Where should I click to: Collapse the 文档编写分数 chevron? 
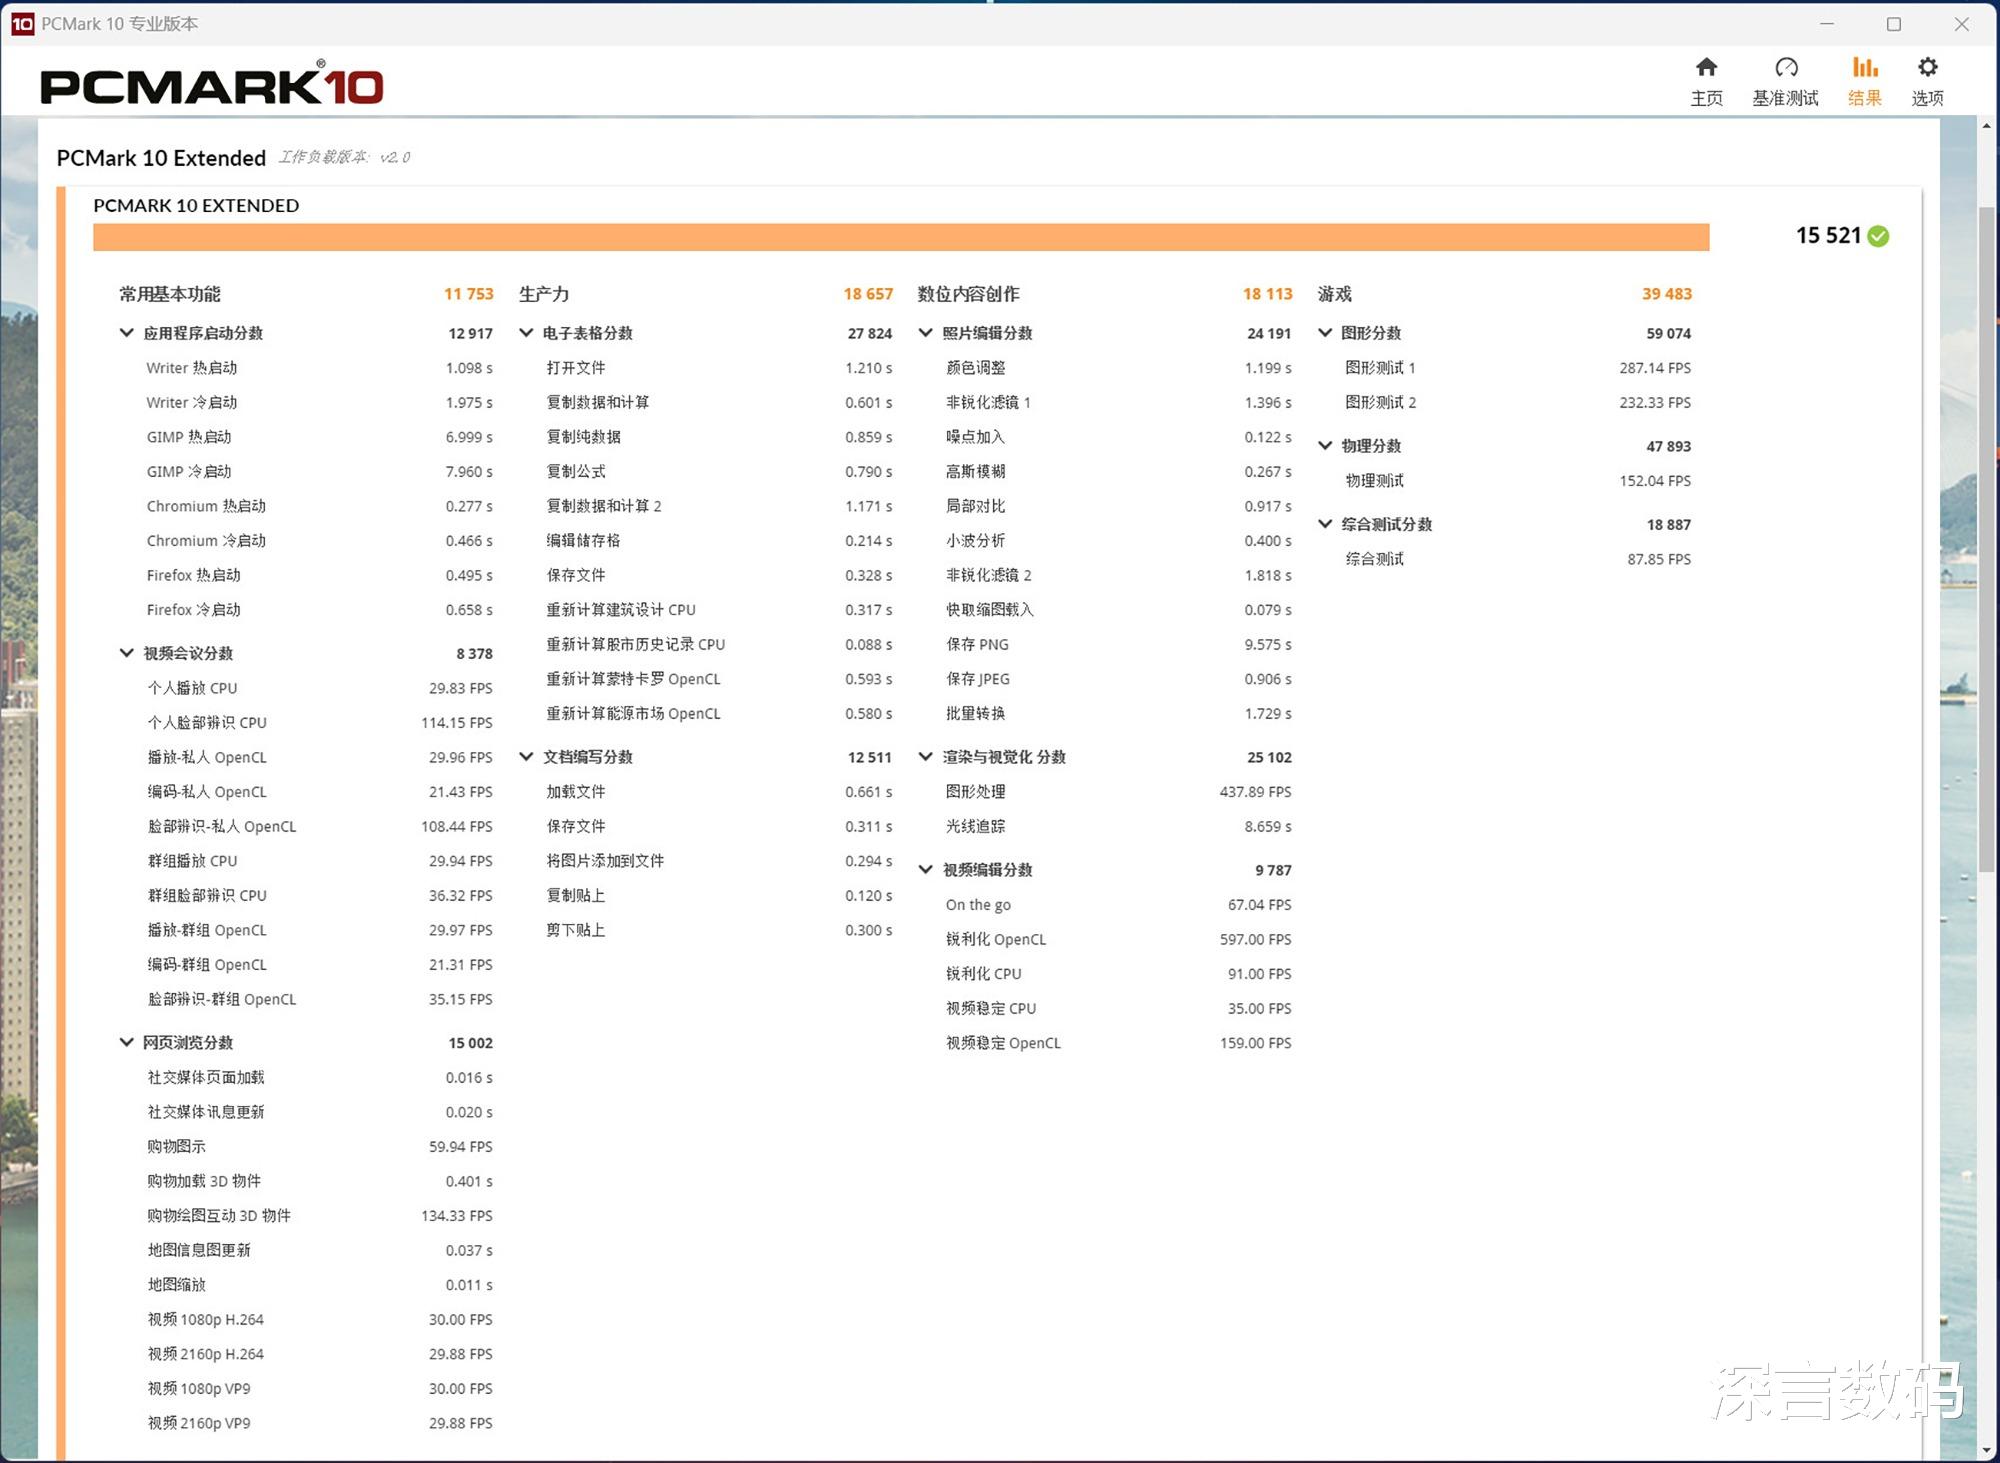click(x=526, y=757)
